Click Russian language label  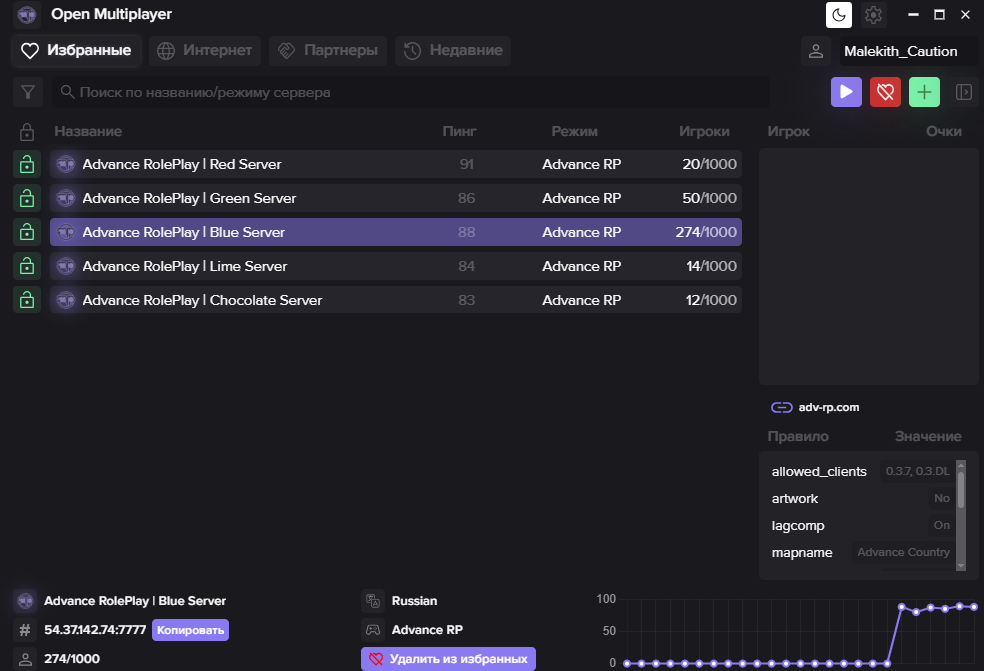click(x=414, y=601)
